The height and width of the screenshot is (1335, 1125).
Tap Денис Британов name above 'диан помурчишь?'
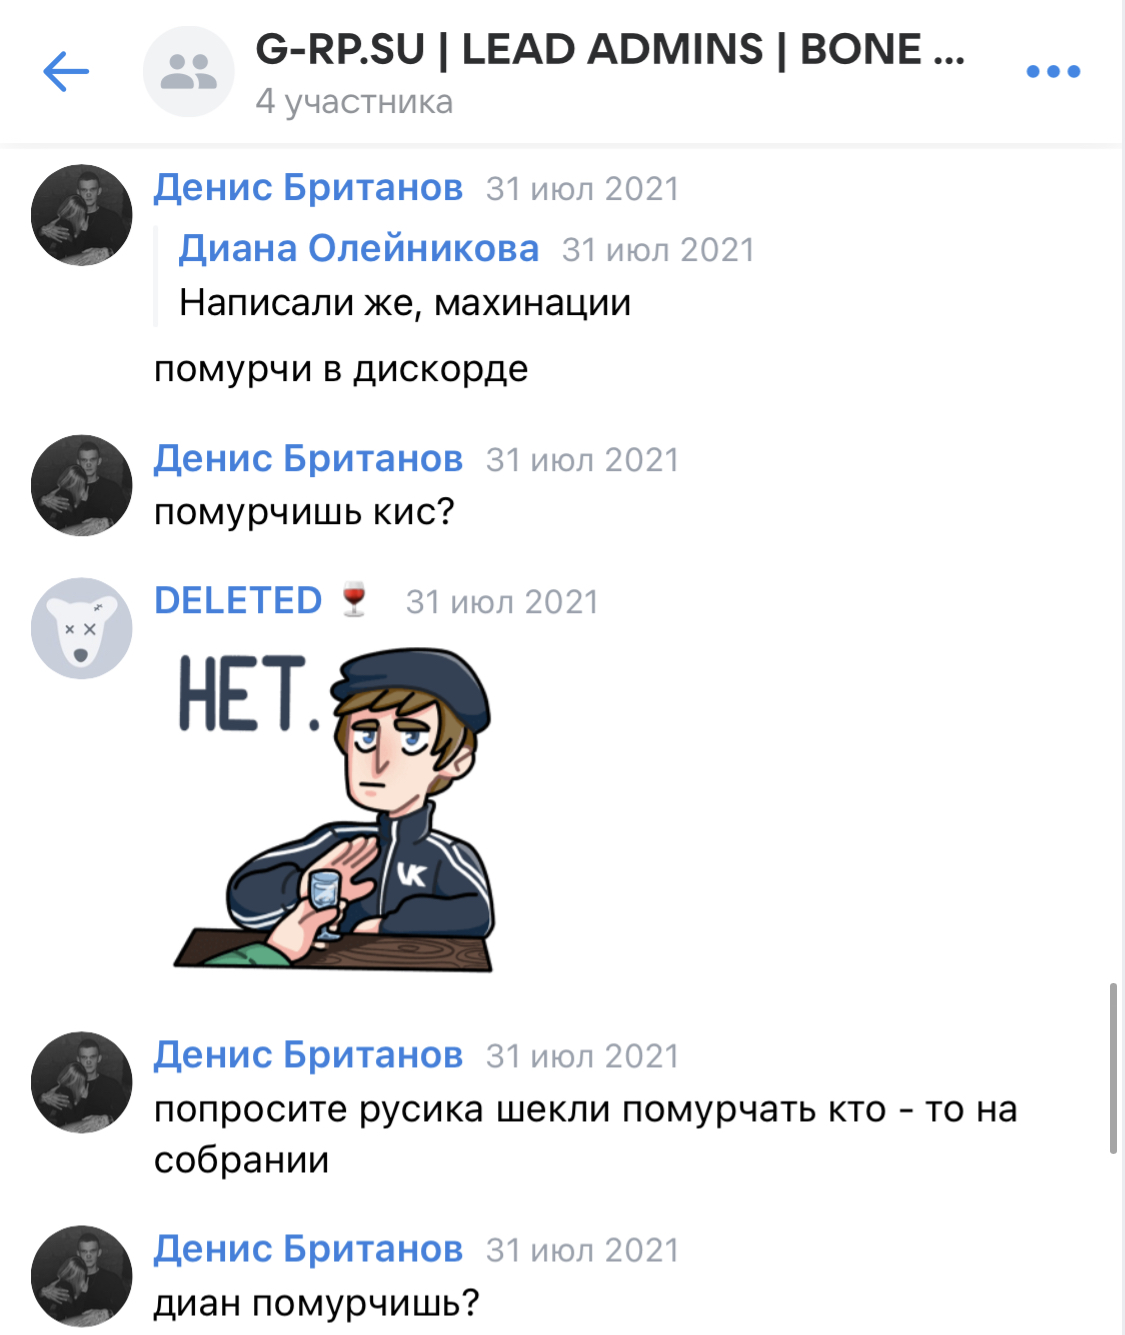(x=308, y=1248)
